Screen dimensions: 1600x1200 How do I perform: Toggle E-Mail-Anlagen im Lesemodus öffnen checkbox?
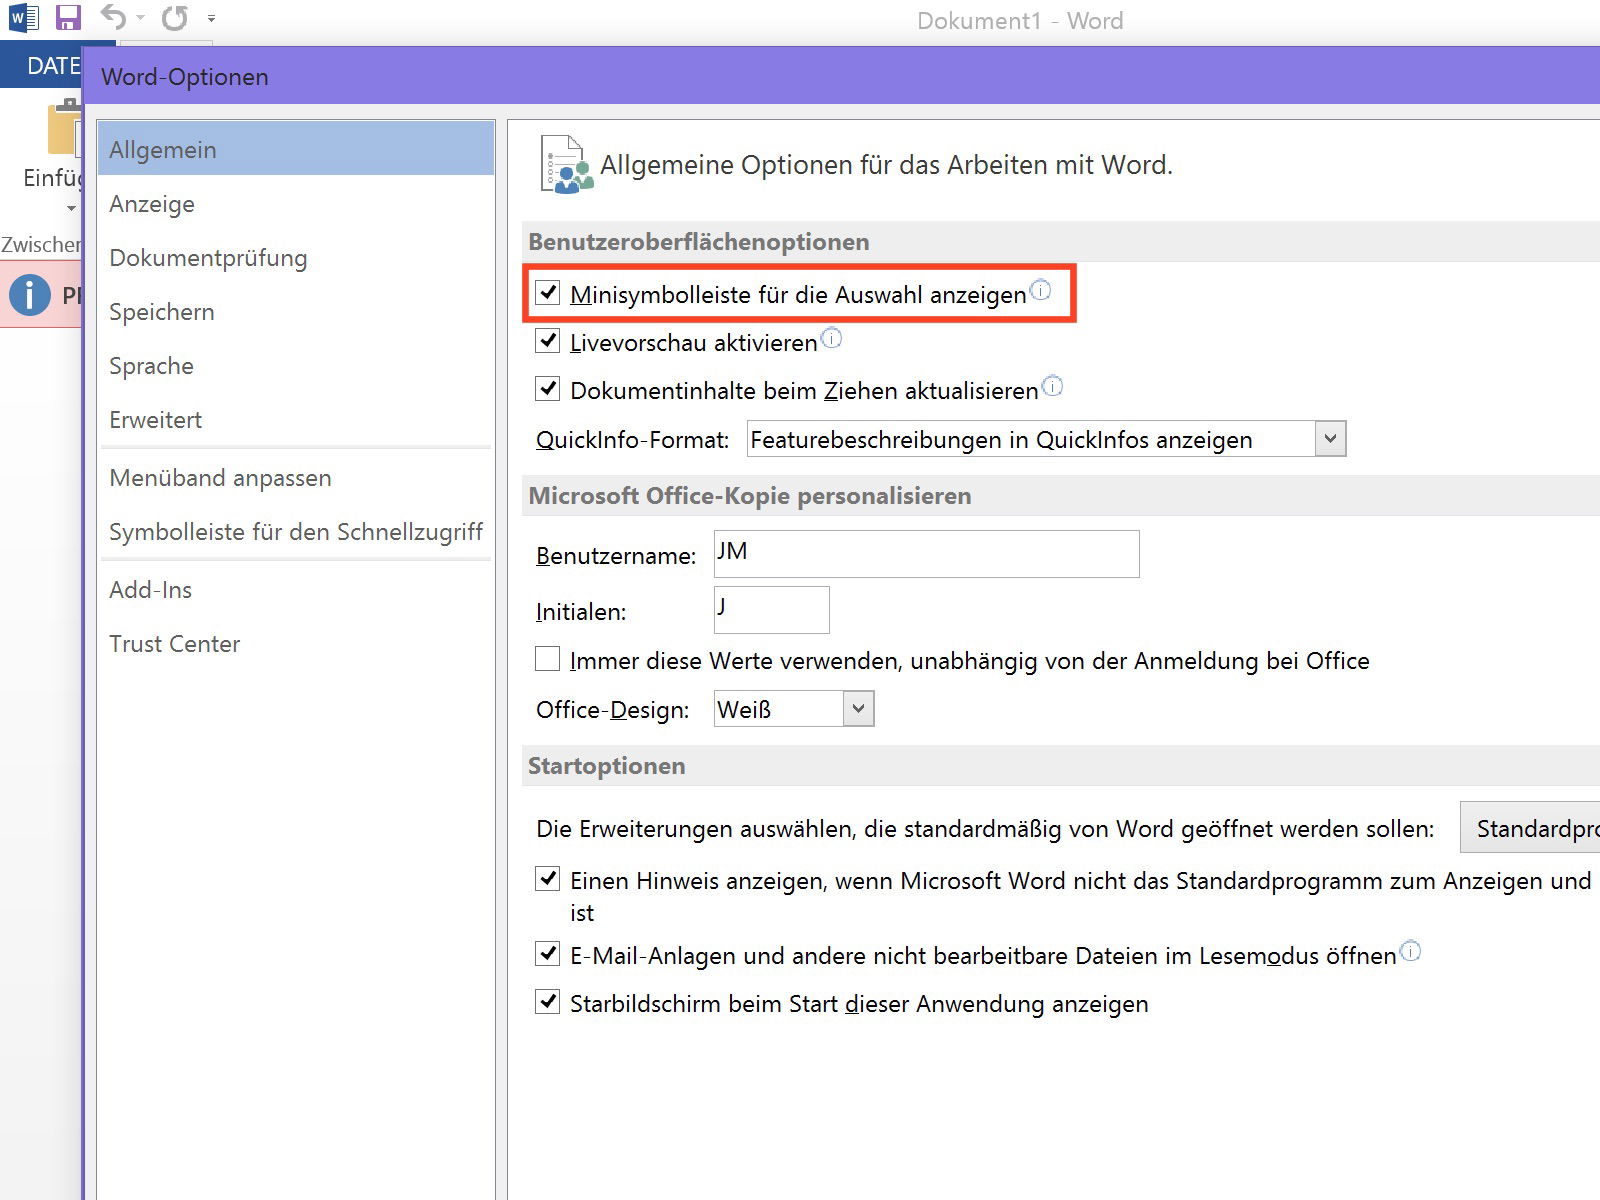(548, 954)
